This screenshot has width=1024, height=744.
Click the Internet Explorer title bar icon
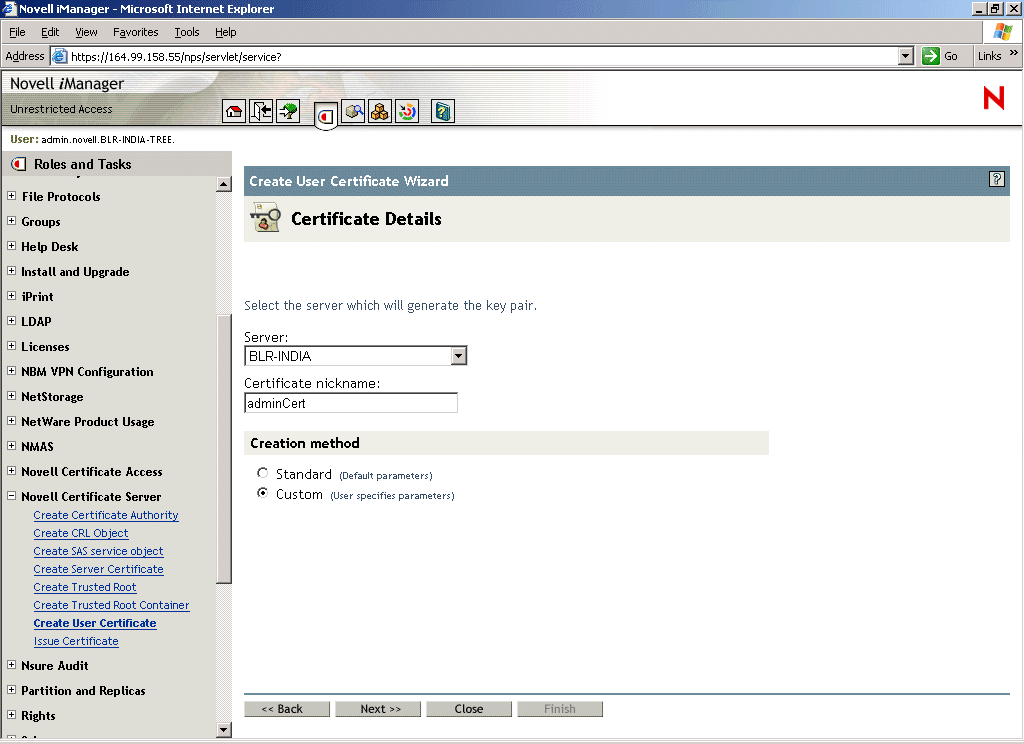pos(8,8)
